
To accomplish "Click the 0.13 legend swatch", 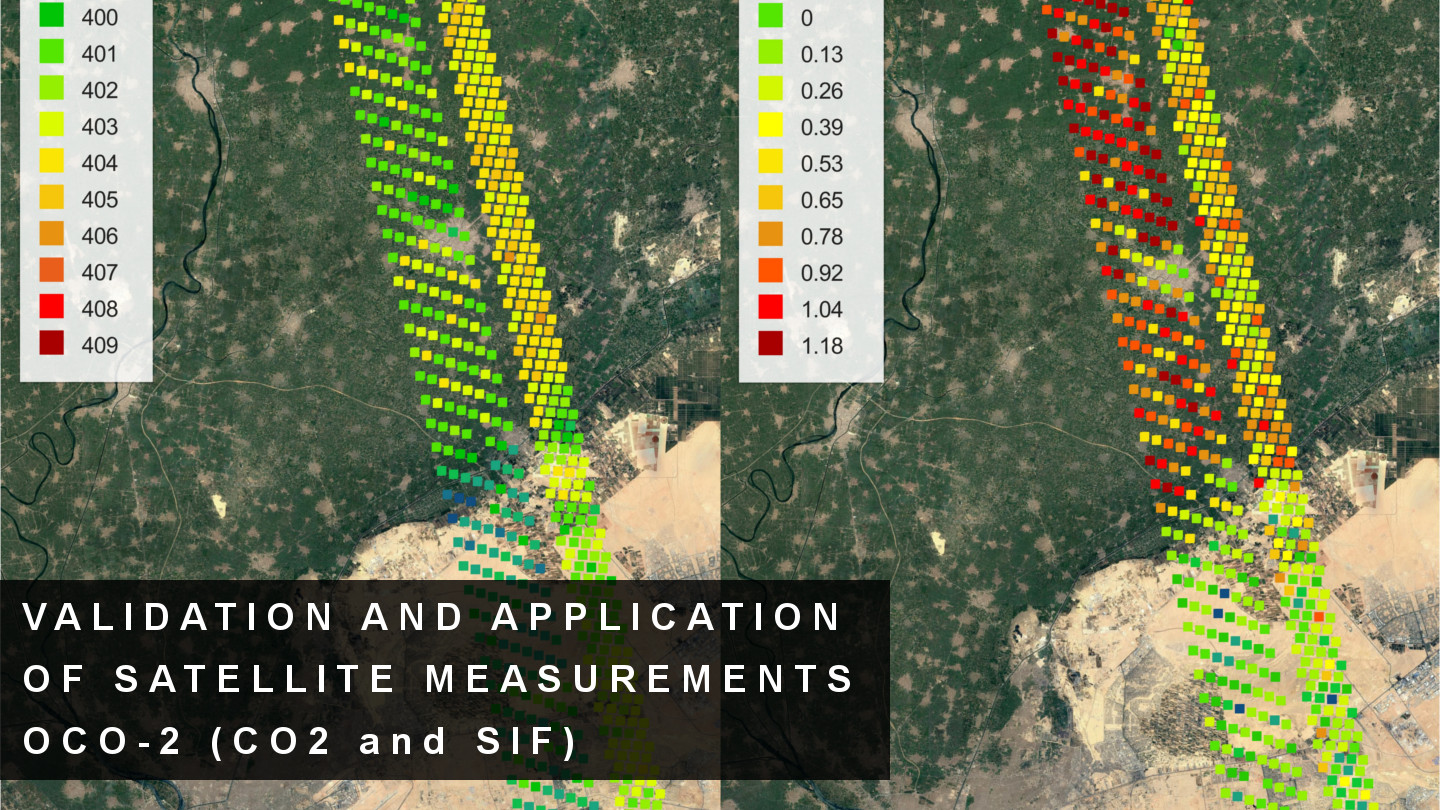I will coord(770,53).
